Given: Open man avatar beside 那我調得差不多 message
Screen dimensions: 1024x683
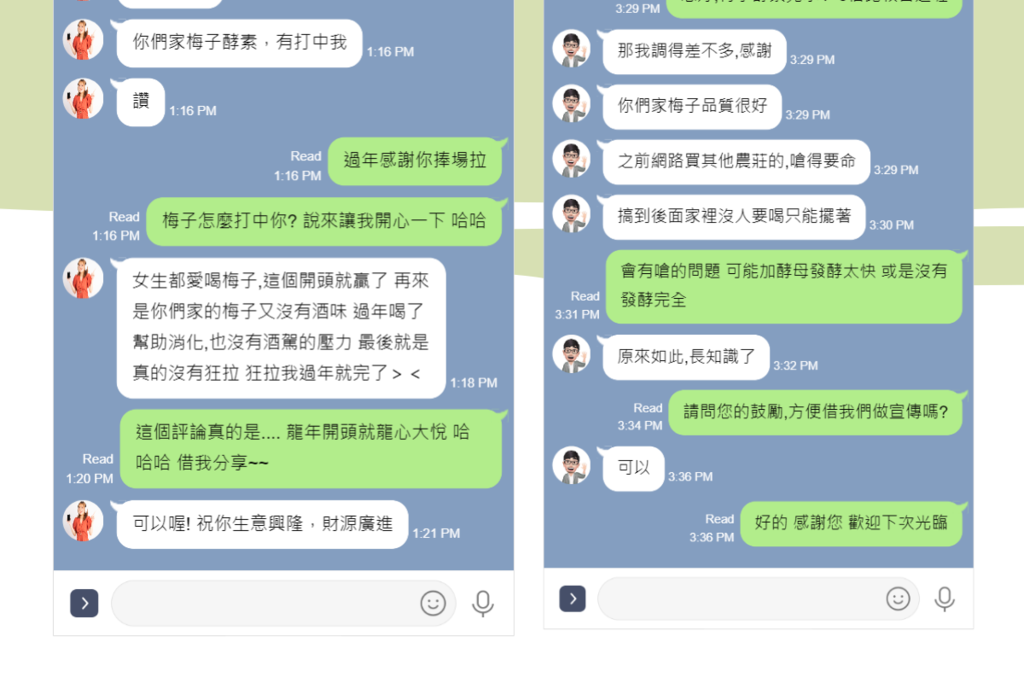Looking at the screenshot, I should (571, 49).
